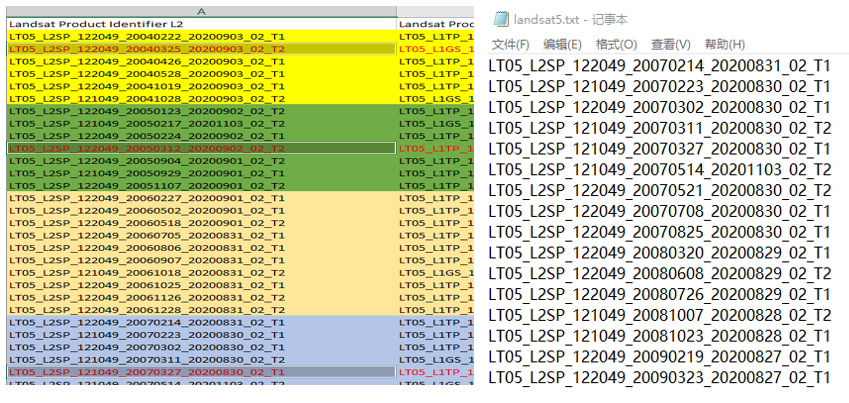Select cell LT05_L2SP_122049_20051107_20200901_02_T2
The image size is (849, 403).
(201, 186)
